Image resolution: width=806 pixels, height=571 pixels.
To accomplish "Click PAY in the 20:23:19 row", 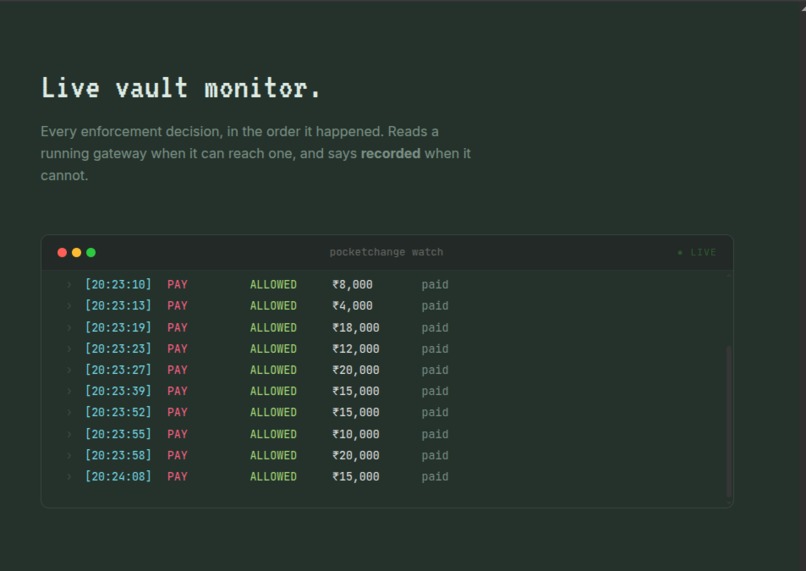I will coord(177,327).
